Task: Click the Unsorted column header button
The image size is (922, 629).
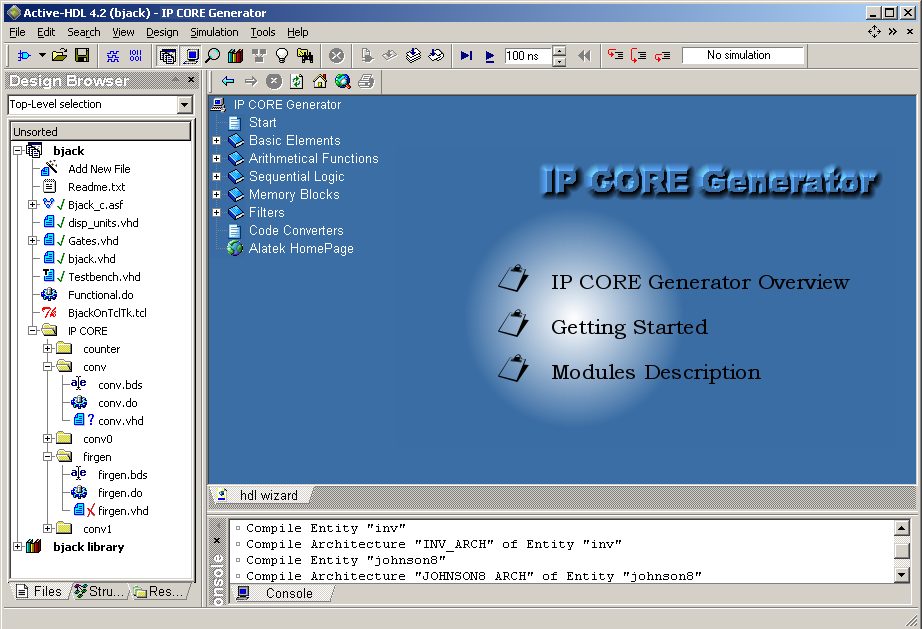Action: point(101,132)
